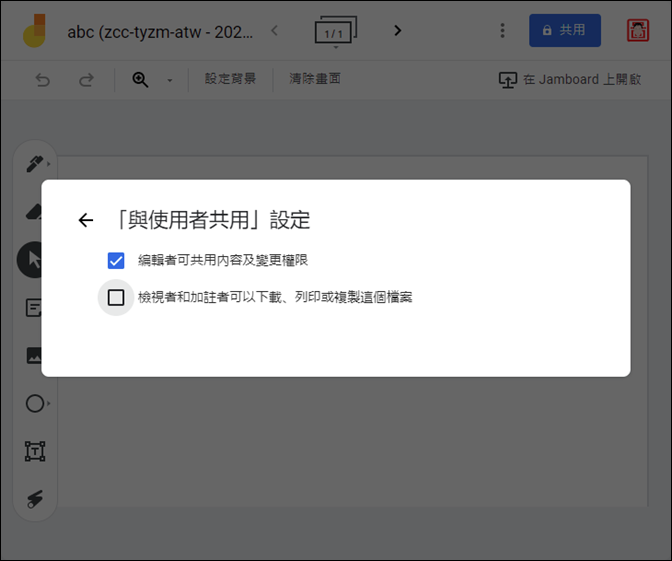This screenshot has height=561, width=672.
Task: Select the Text box tool
Action: coord(35,451)
